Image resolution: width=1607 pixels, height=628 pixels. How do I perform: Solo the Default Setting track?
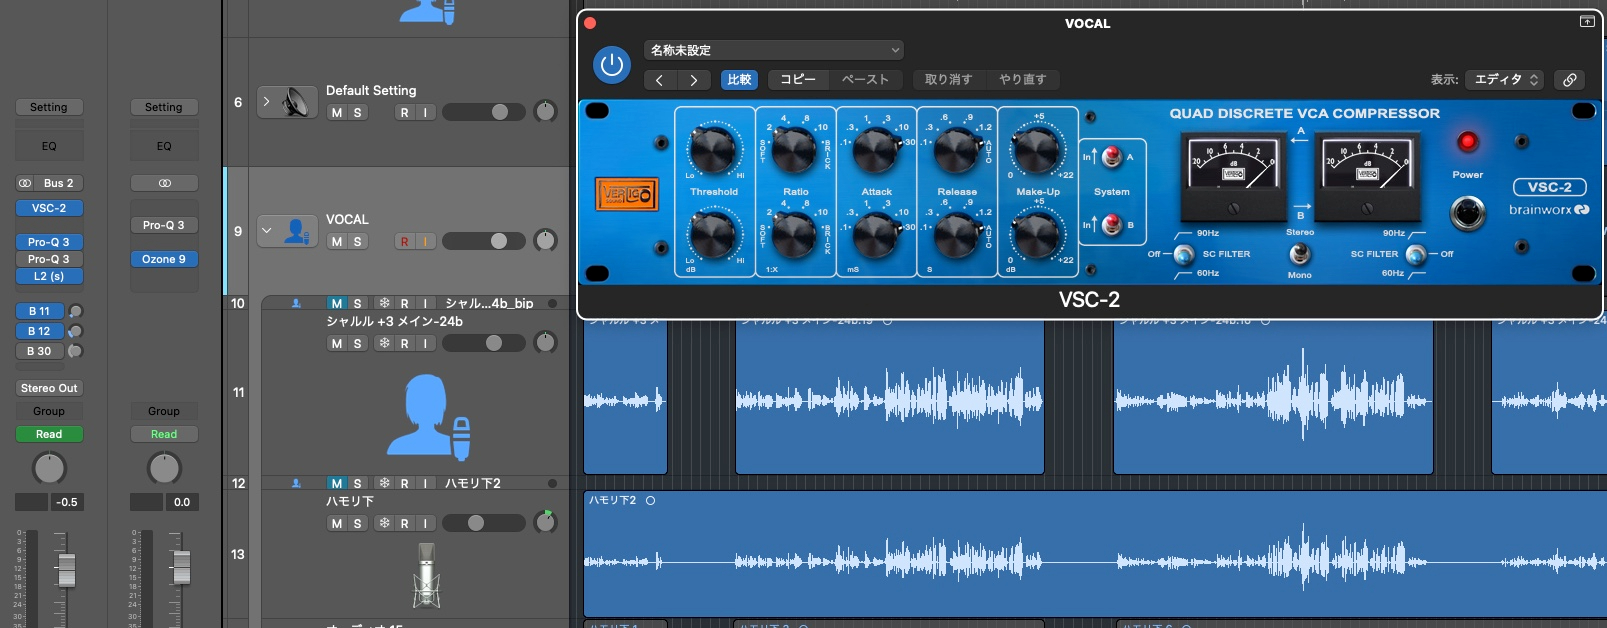[x=357, y=113]
